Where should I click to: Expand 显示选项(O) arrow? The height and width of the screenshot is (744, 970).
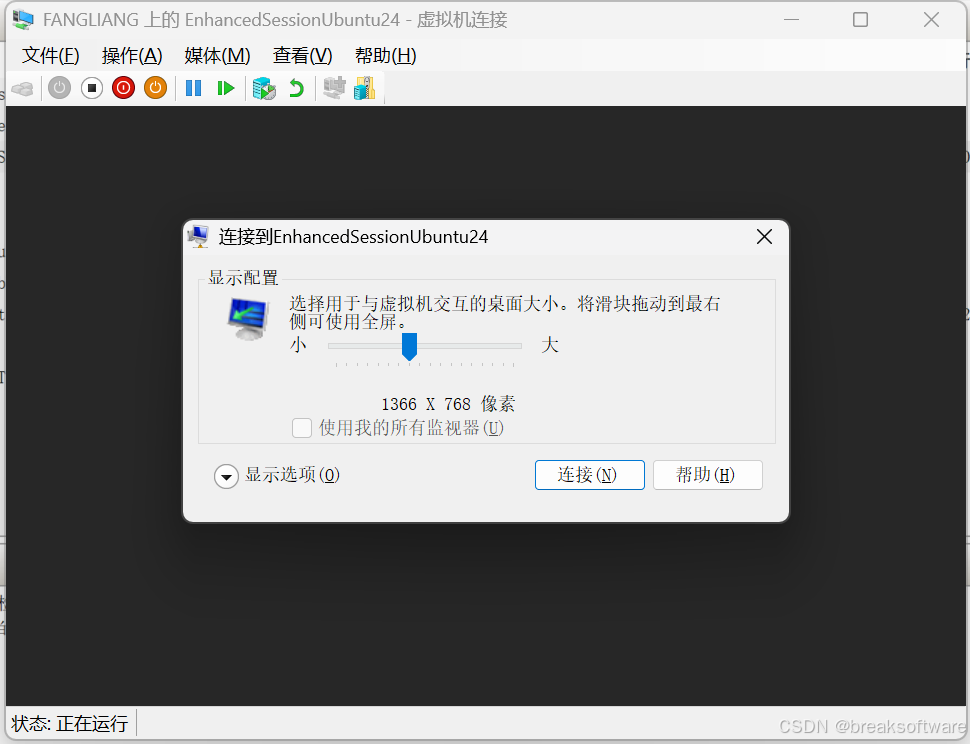coord(226,476)
